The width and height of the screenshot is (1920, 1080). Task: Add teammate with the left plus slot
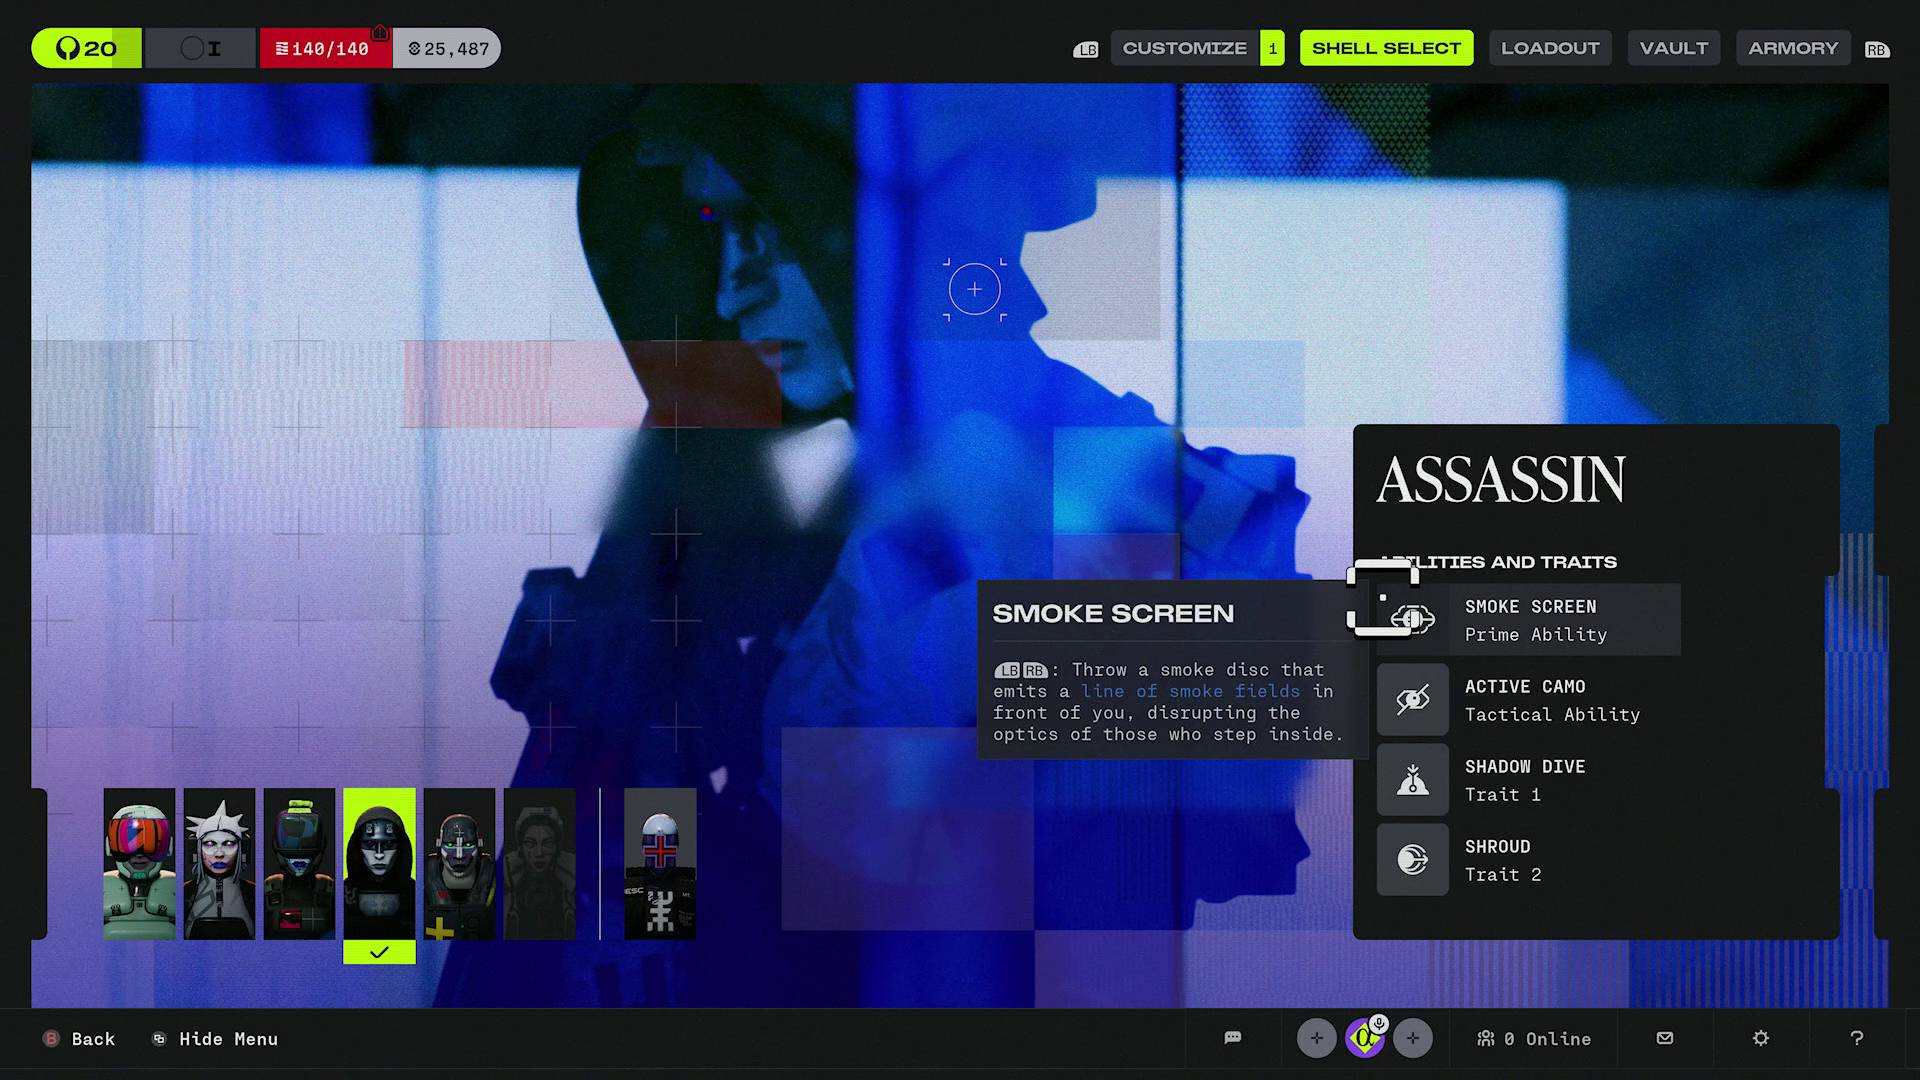(x=1316, y=1038)
